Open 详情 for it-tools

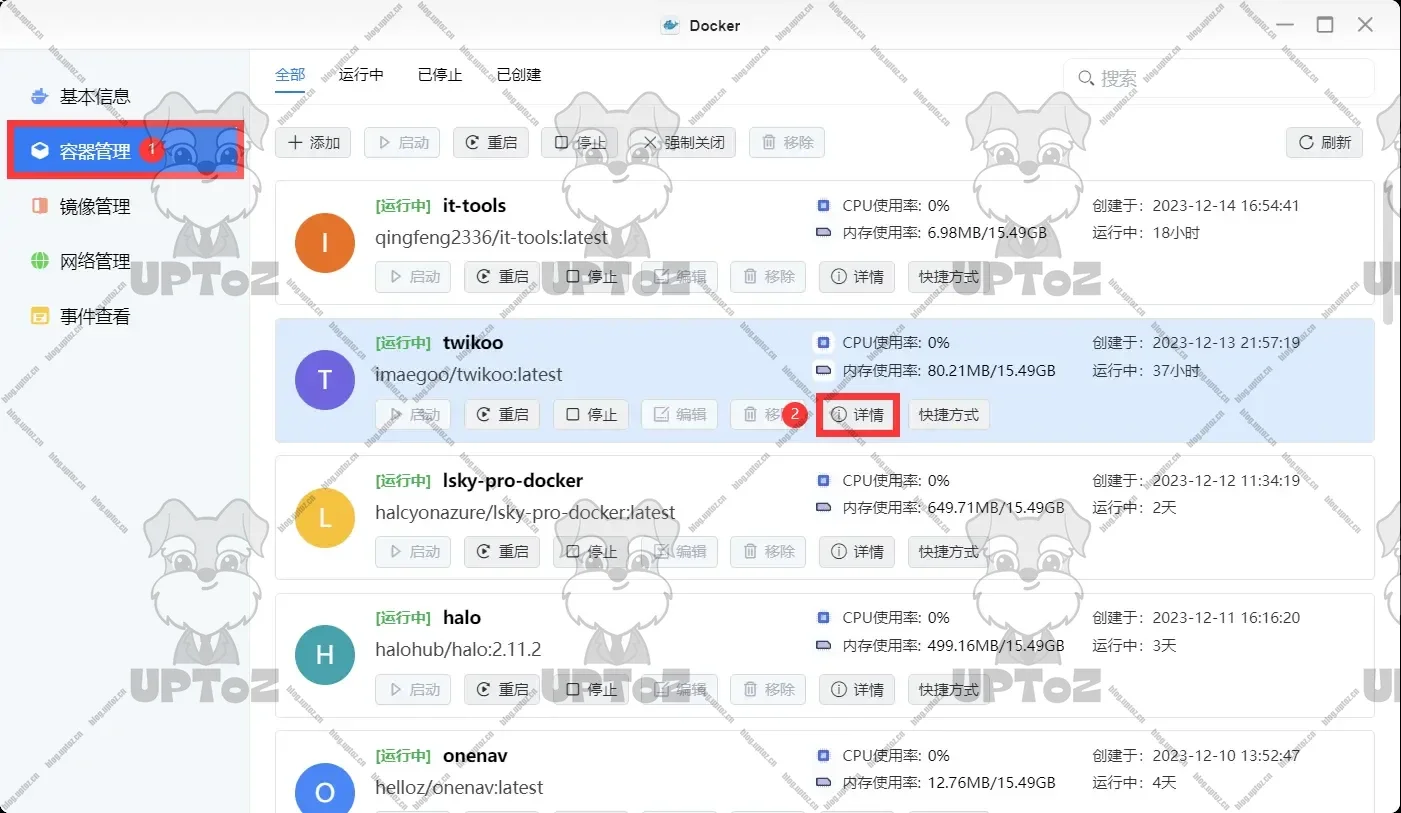858,277
